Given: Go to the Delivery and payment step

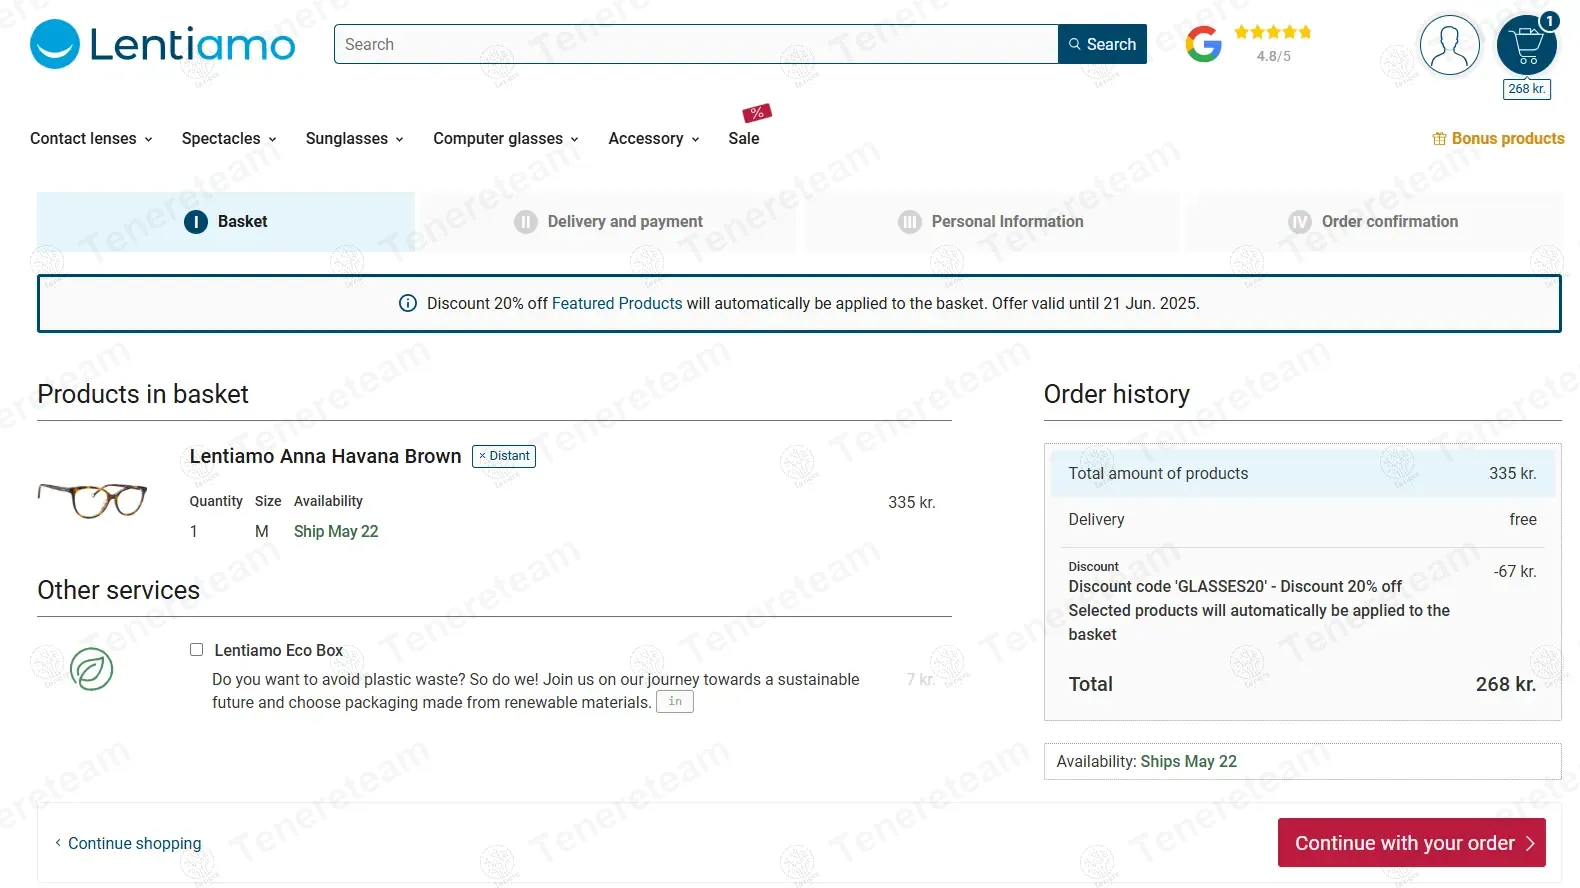Looking at the screenshot, I should pyautogui.click(x=608, y=222).
